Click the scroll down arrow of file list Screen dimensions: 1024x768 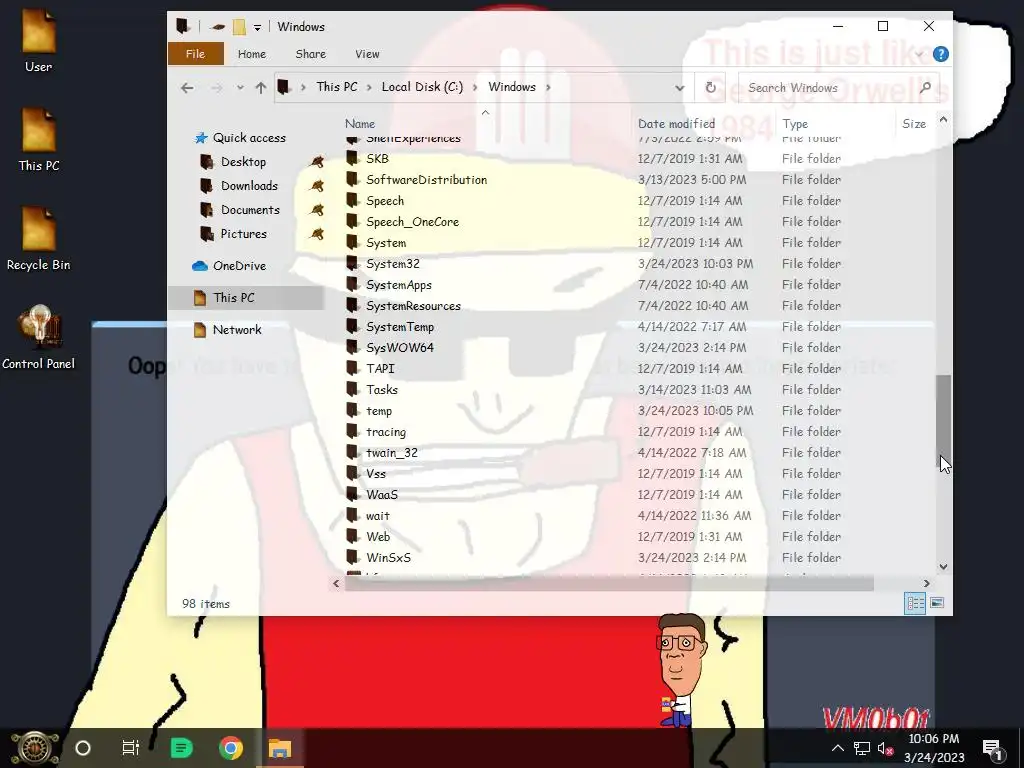point(943,566)
